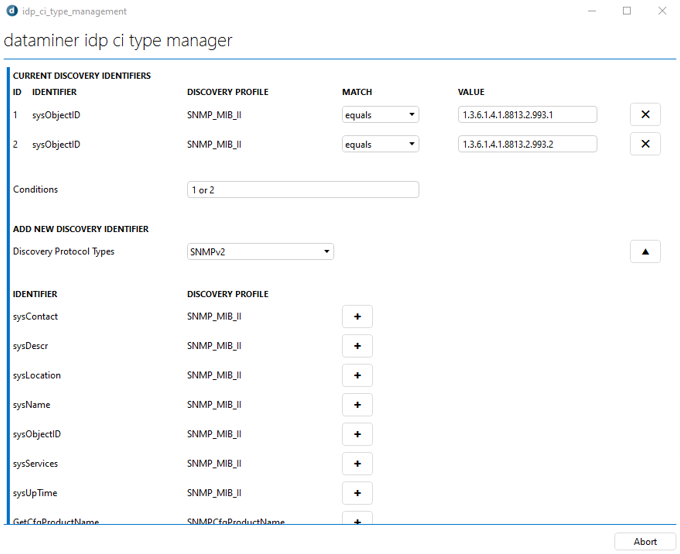
Task: Click the Discovery Protocol Types label
Action: pyautogui.click(x=64, y=252)
